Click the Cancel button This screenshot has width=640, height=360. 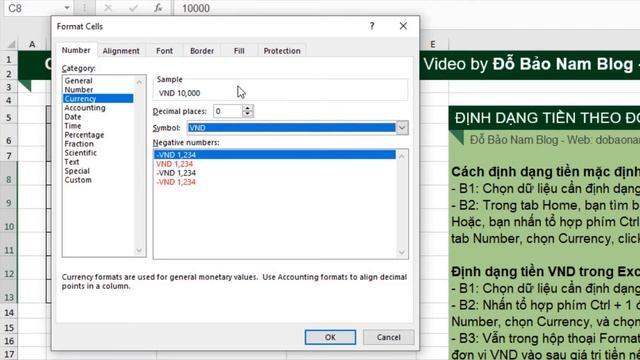389,337
